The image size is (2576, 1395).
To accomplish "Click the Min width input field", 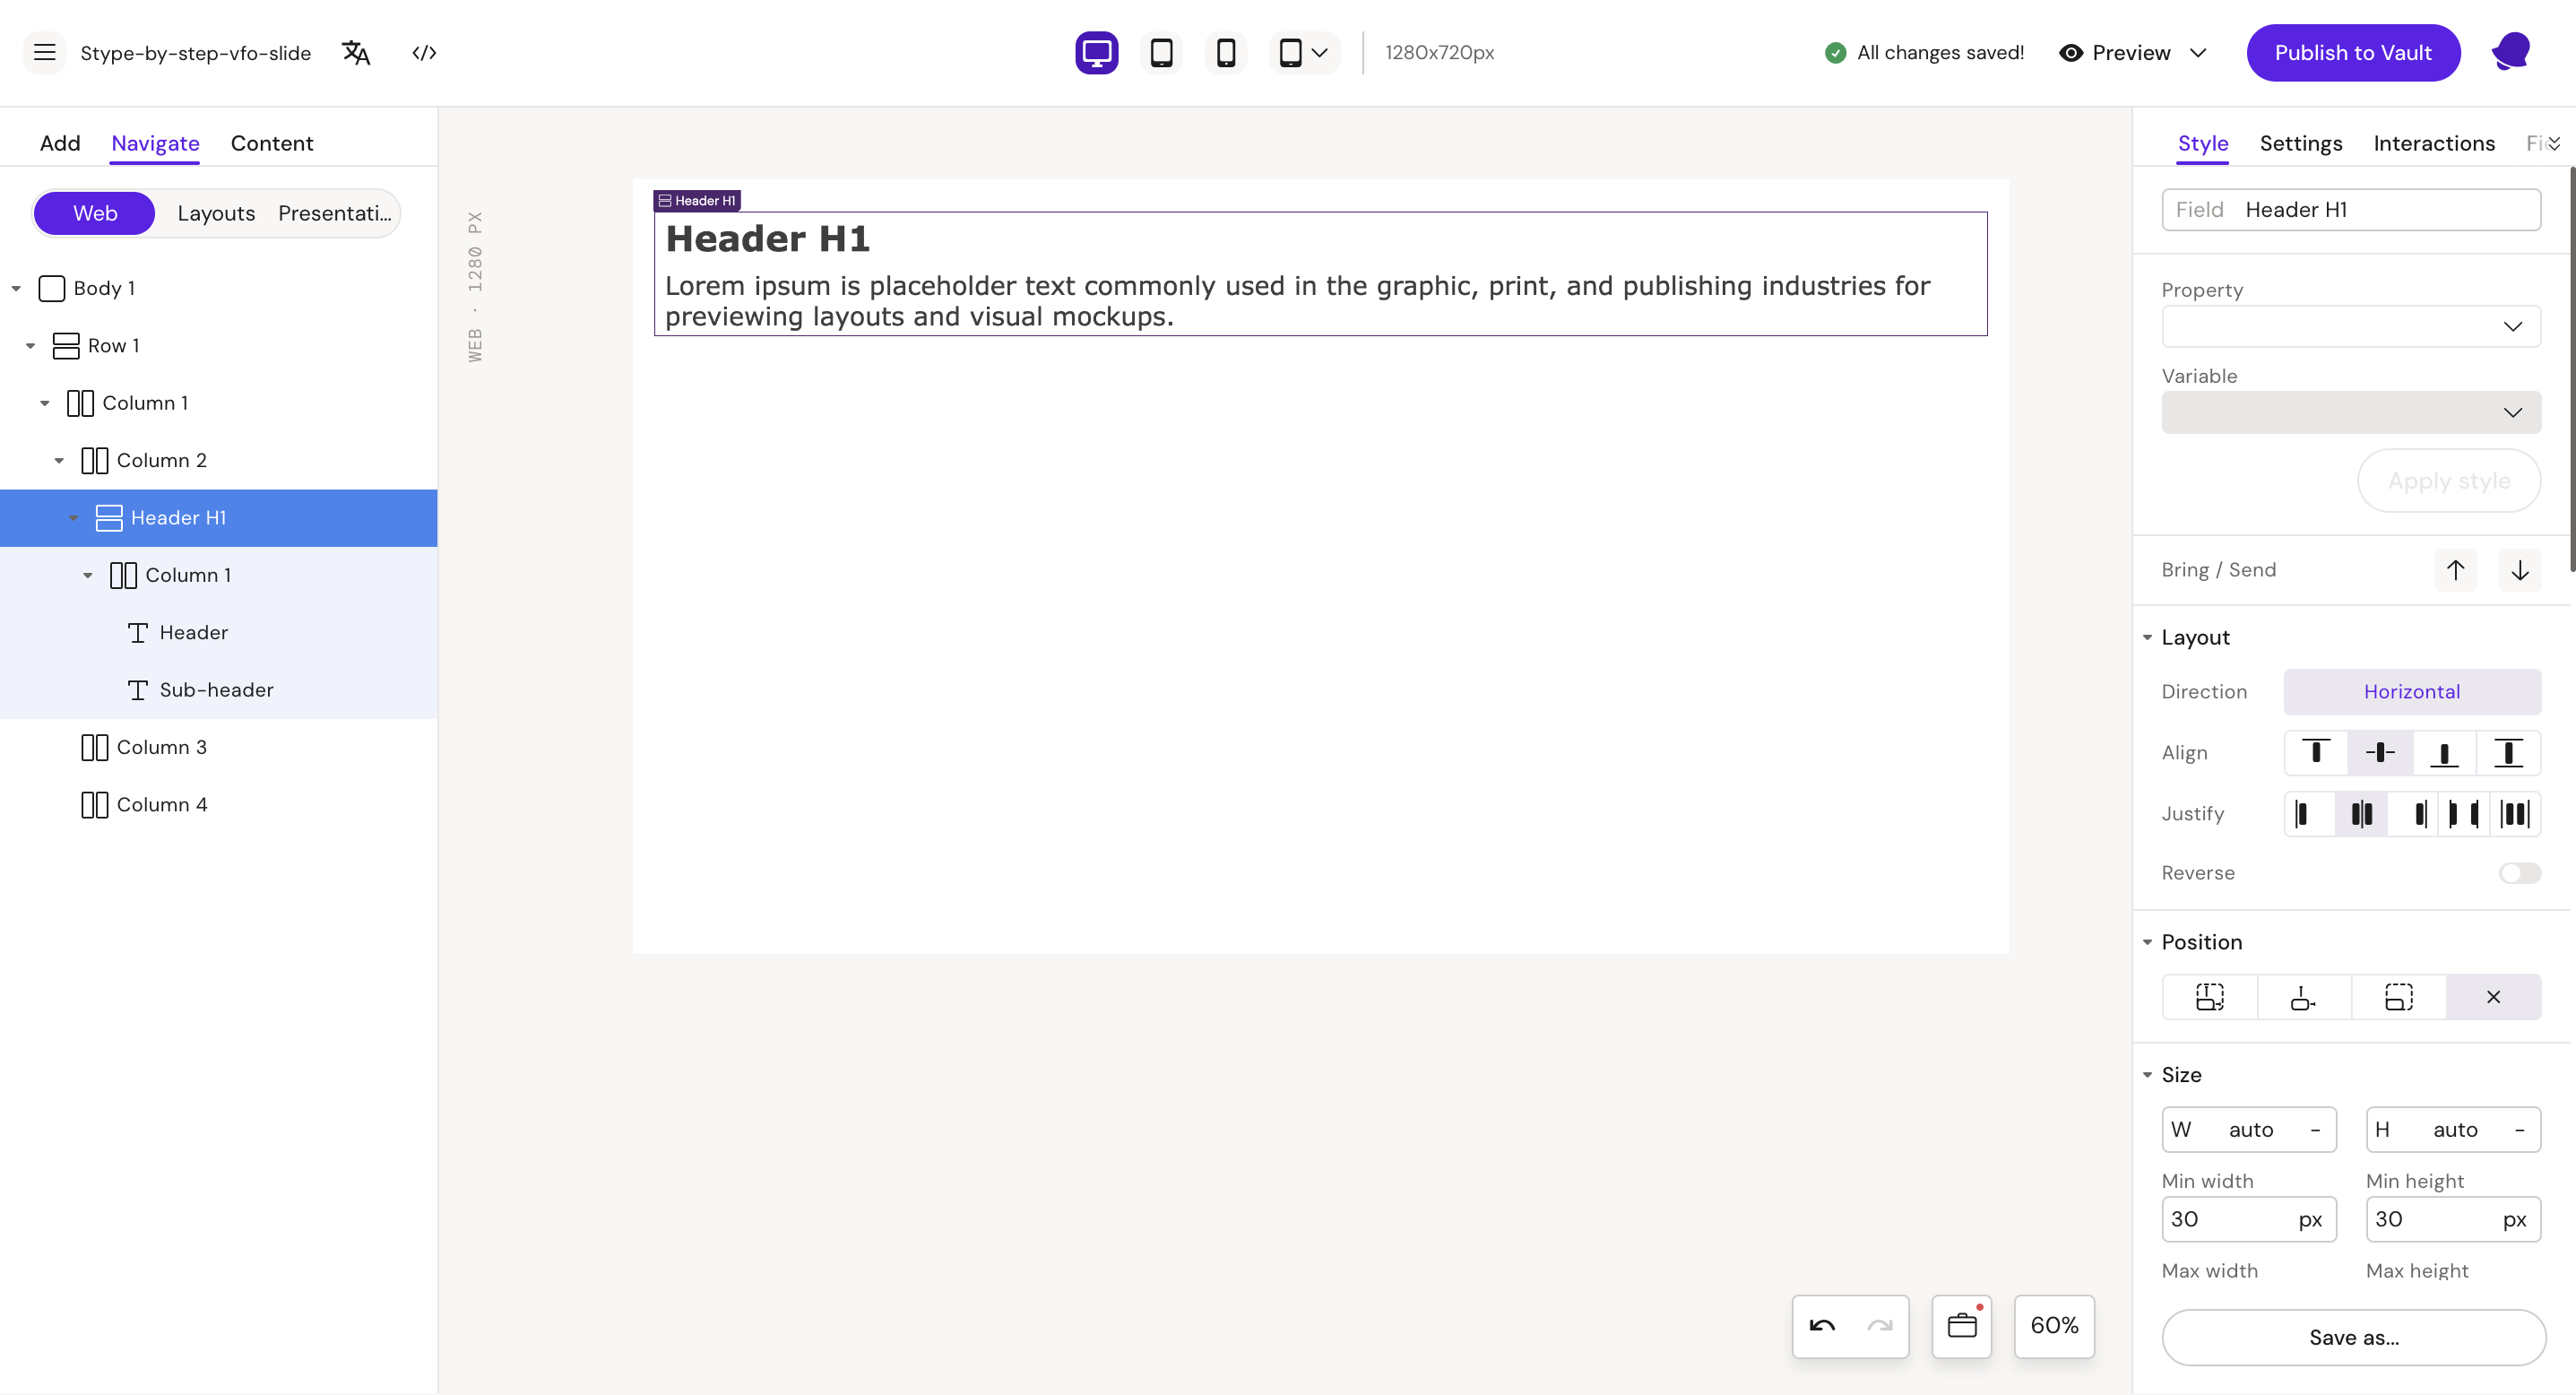I will point(2248,1219).
